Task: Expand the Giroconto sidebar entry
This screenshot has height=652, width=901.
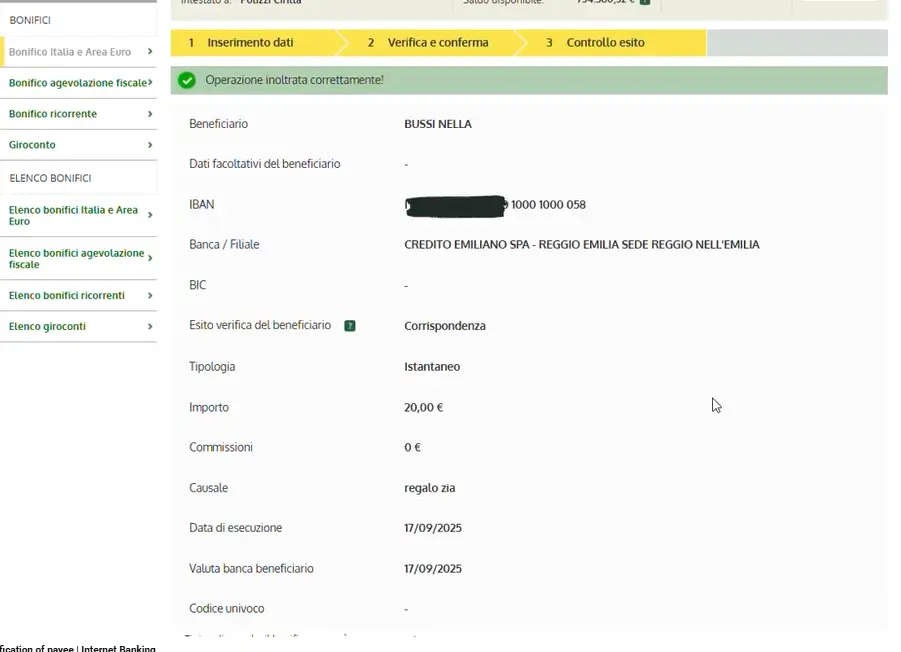Action: point(150,144)
